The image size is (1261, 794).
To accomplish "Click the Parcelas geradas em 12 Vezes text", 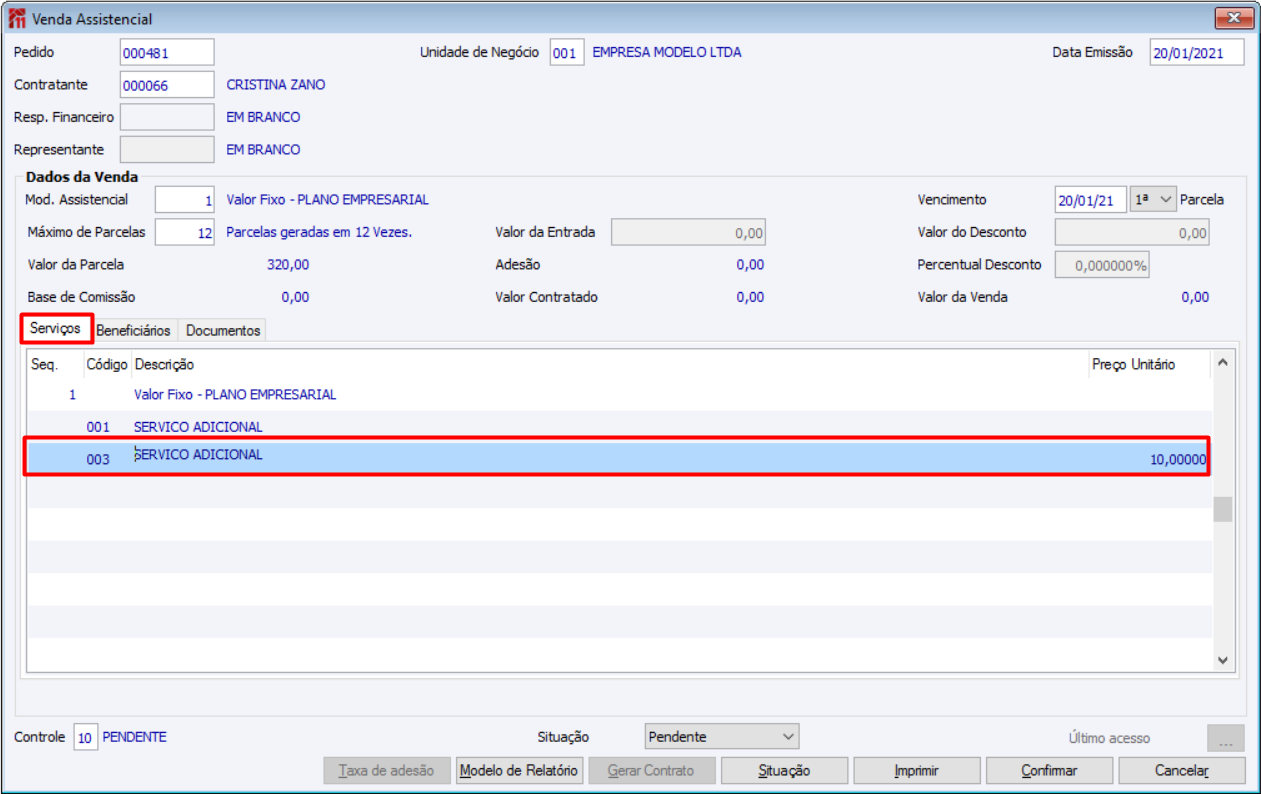I will 319,232.
